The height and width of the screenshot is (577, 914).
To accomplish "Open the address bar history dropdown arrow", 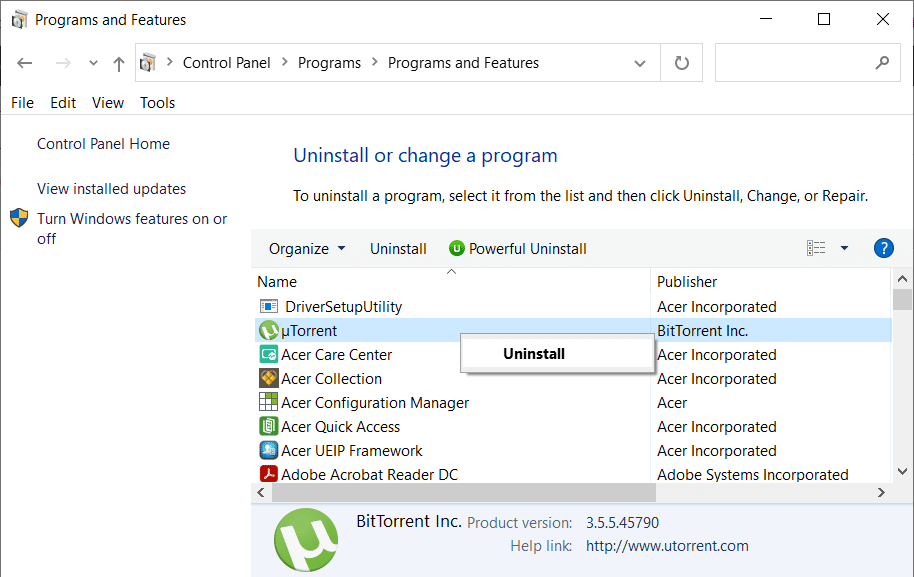I will pos(641,62).
